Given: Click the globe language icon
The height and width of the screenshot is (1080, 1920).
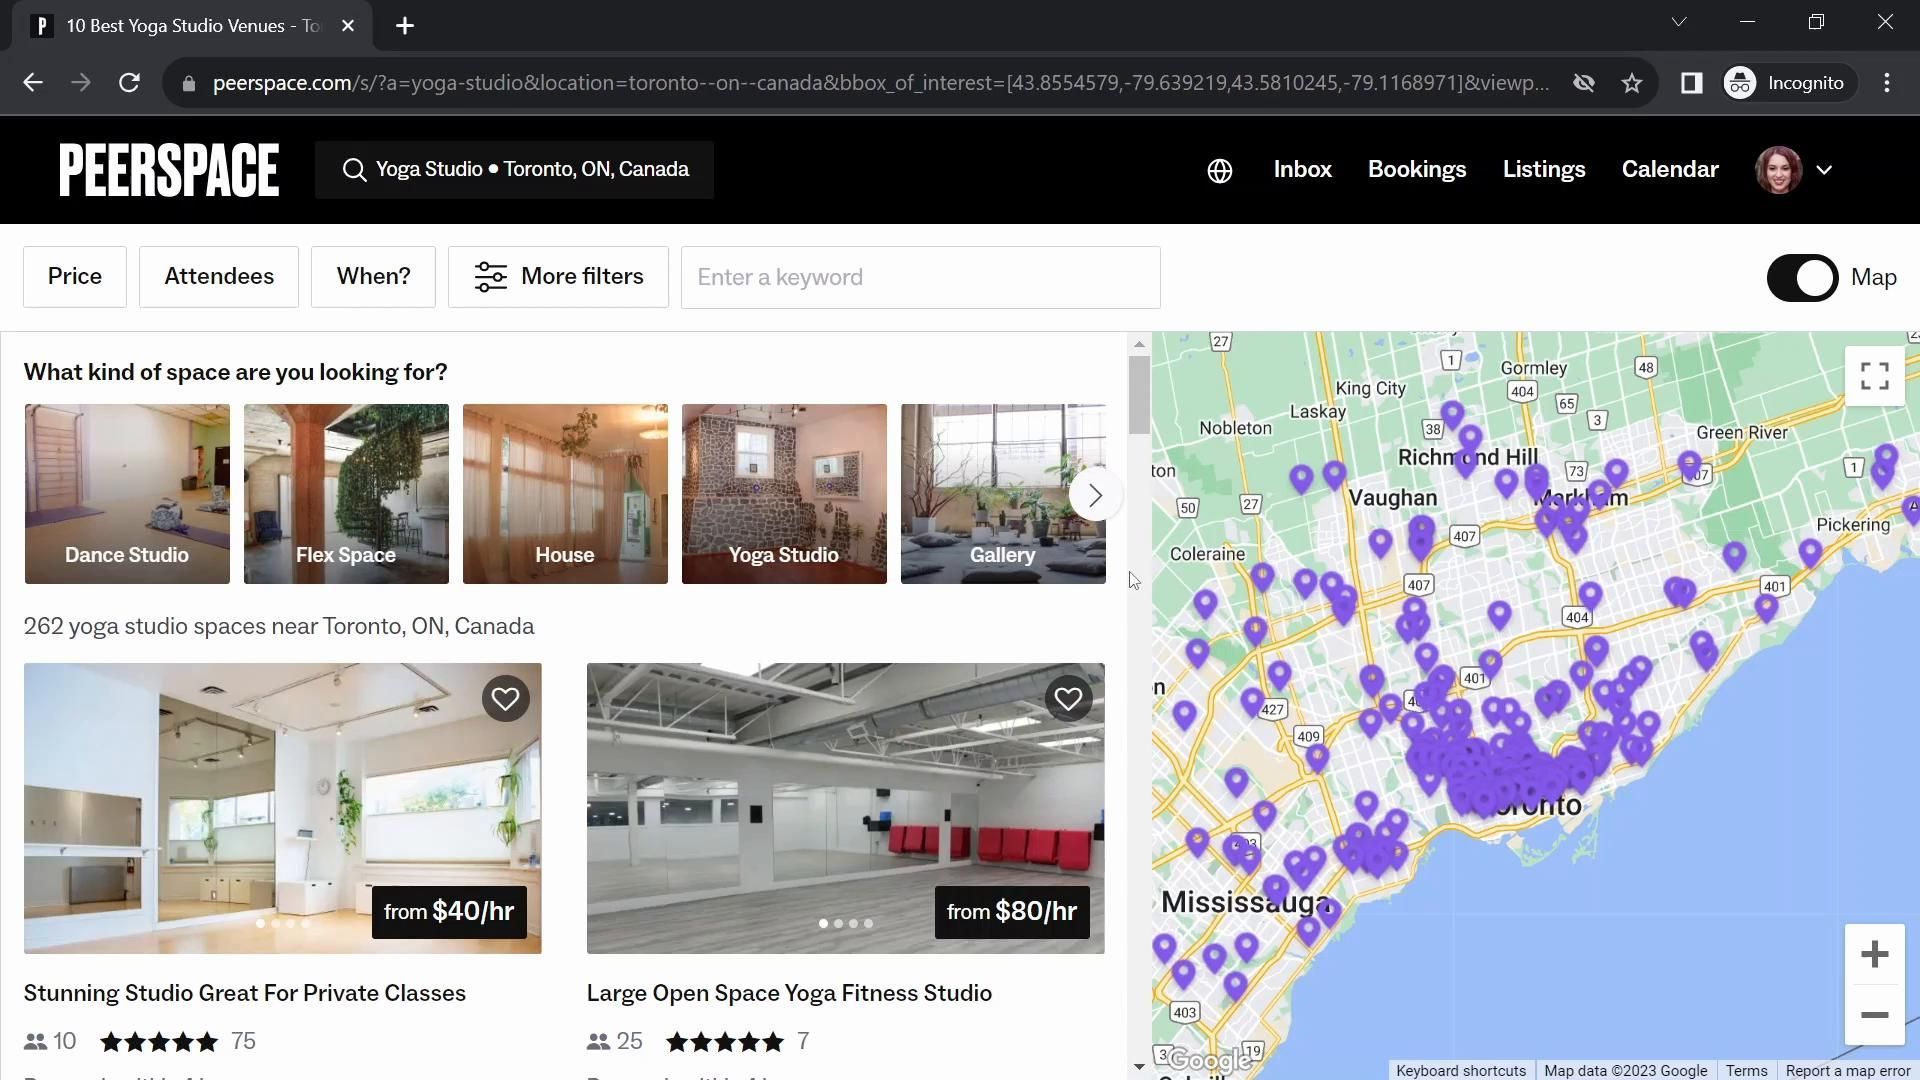Looking at the screenshot, I should (1219, 171).
